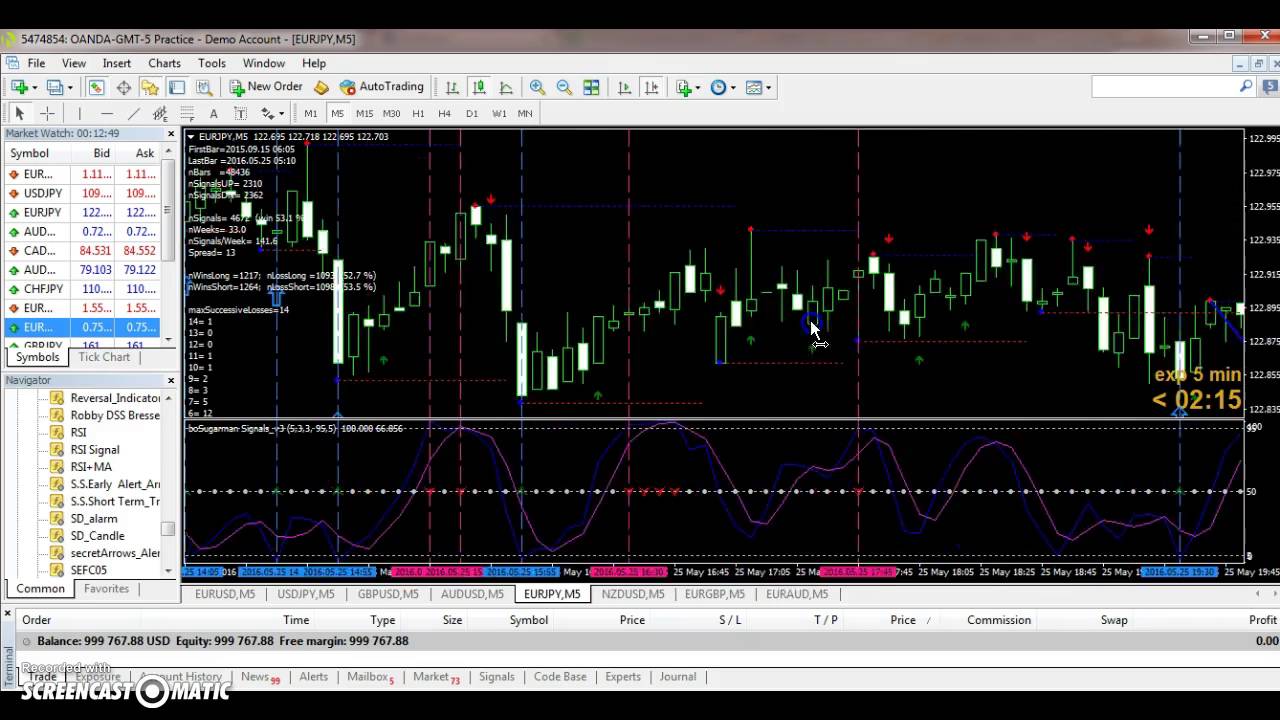Viewport: 1280px width, 720px height.
Task: Open the Code Base terminal tab
Action: click(560, 677)
